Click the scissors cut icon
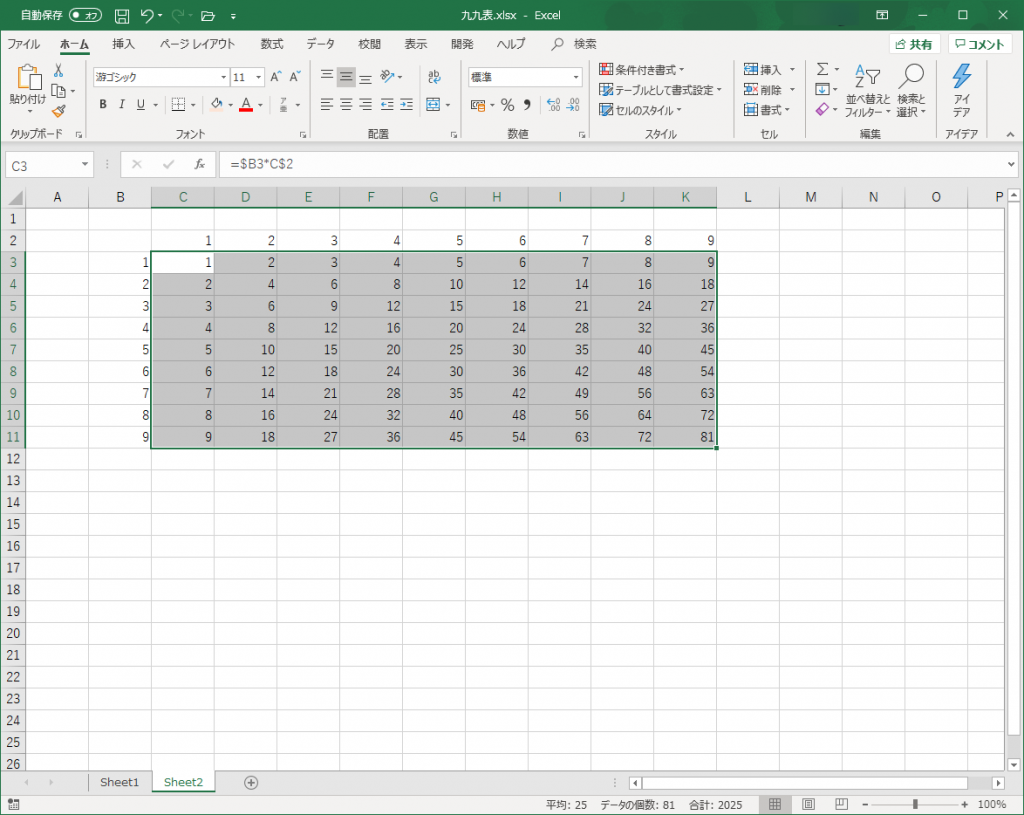Image resolution: width=1024 pixels, height=815 pixels. (58, 71)
